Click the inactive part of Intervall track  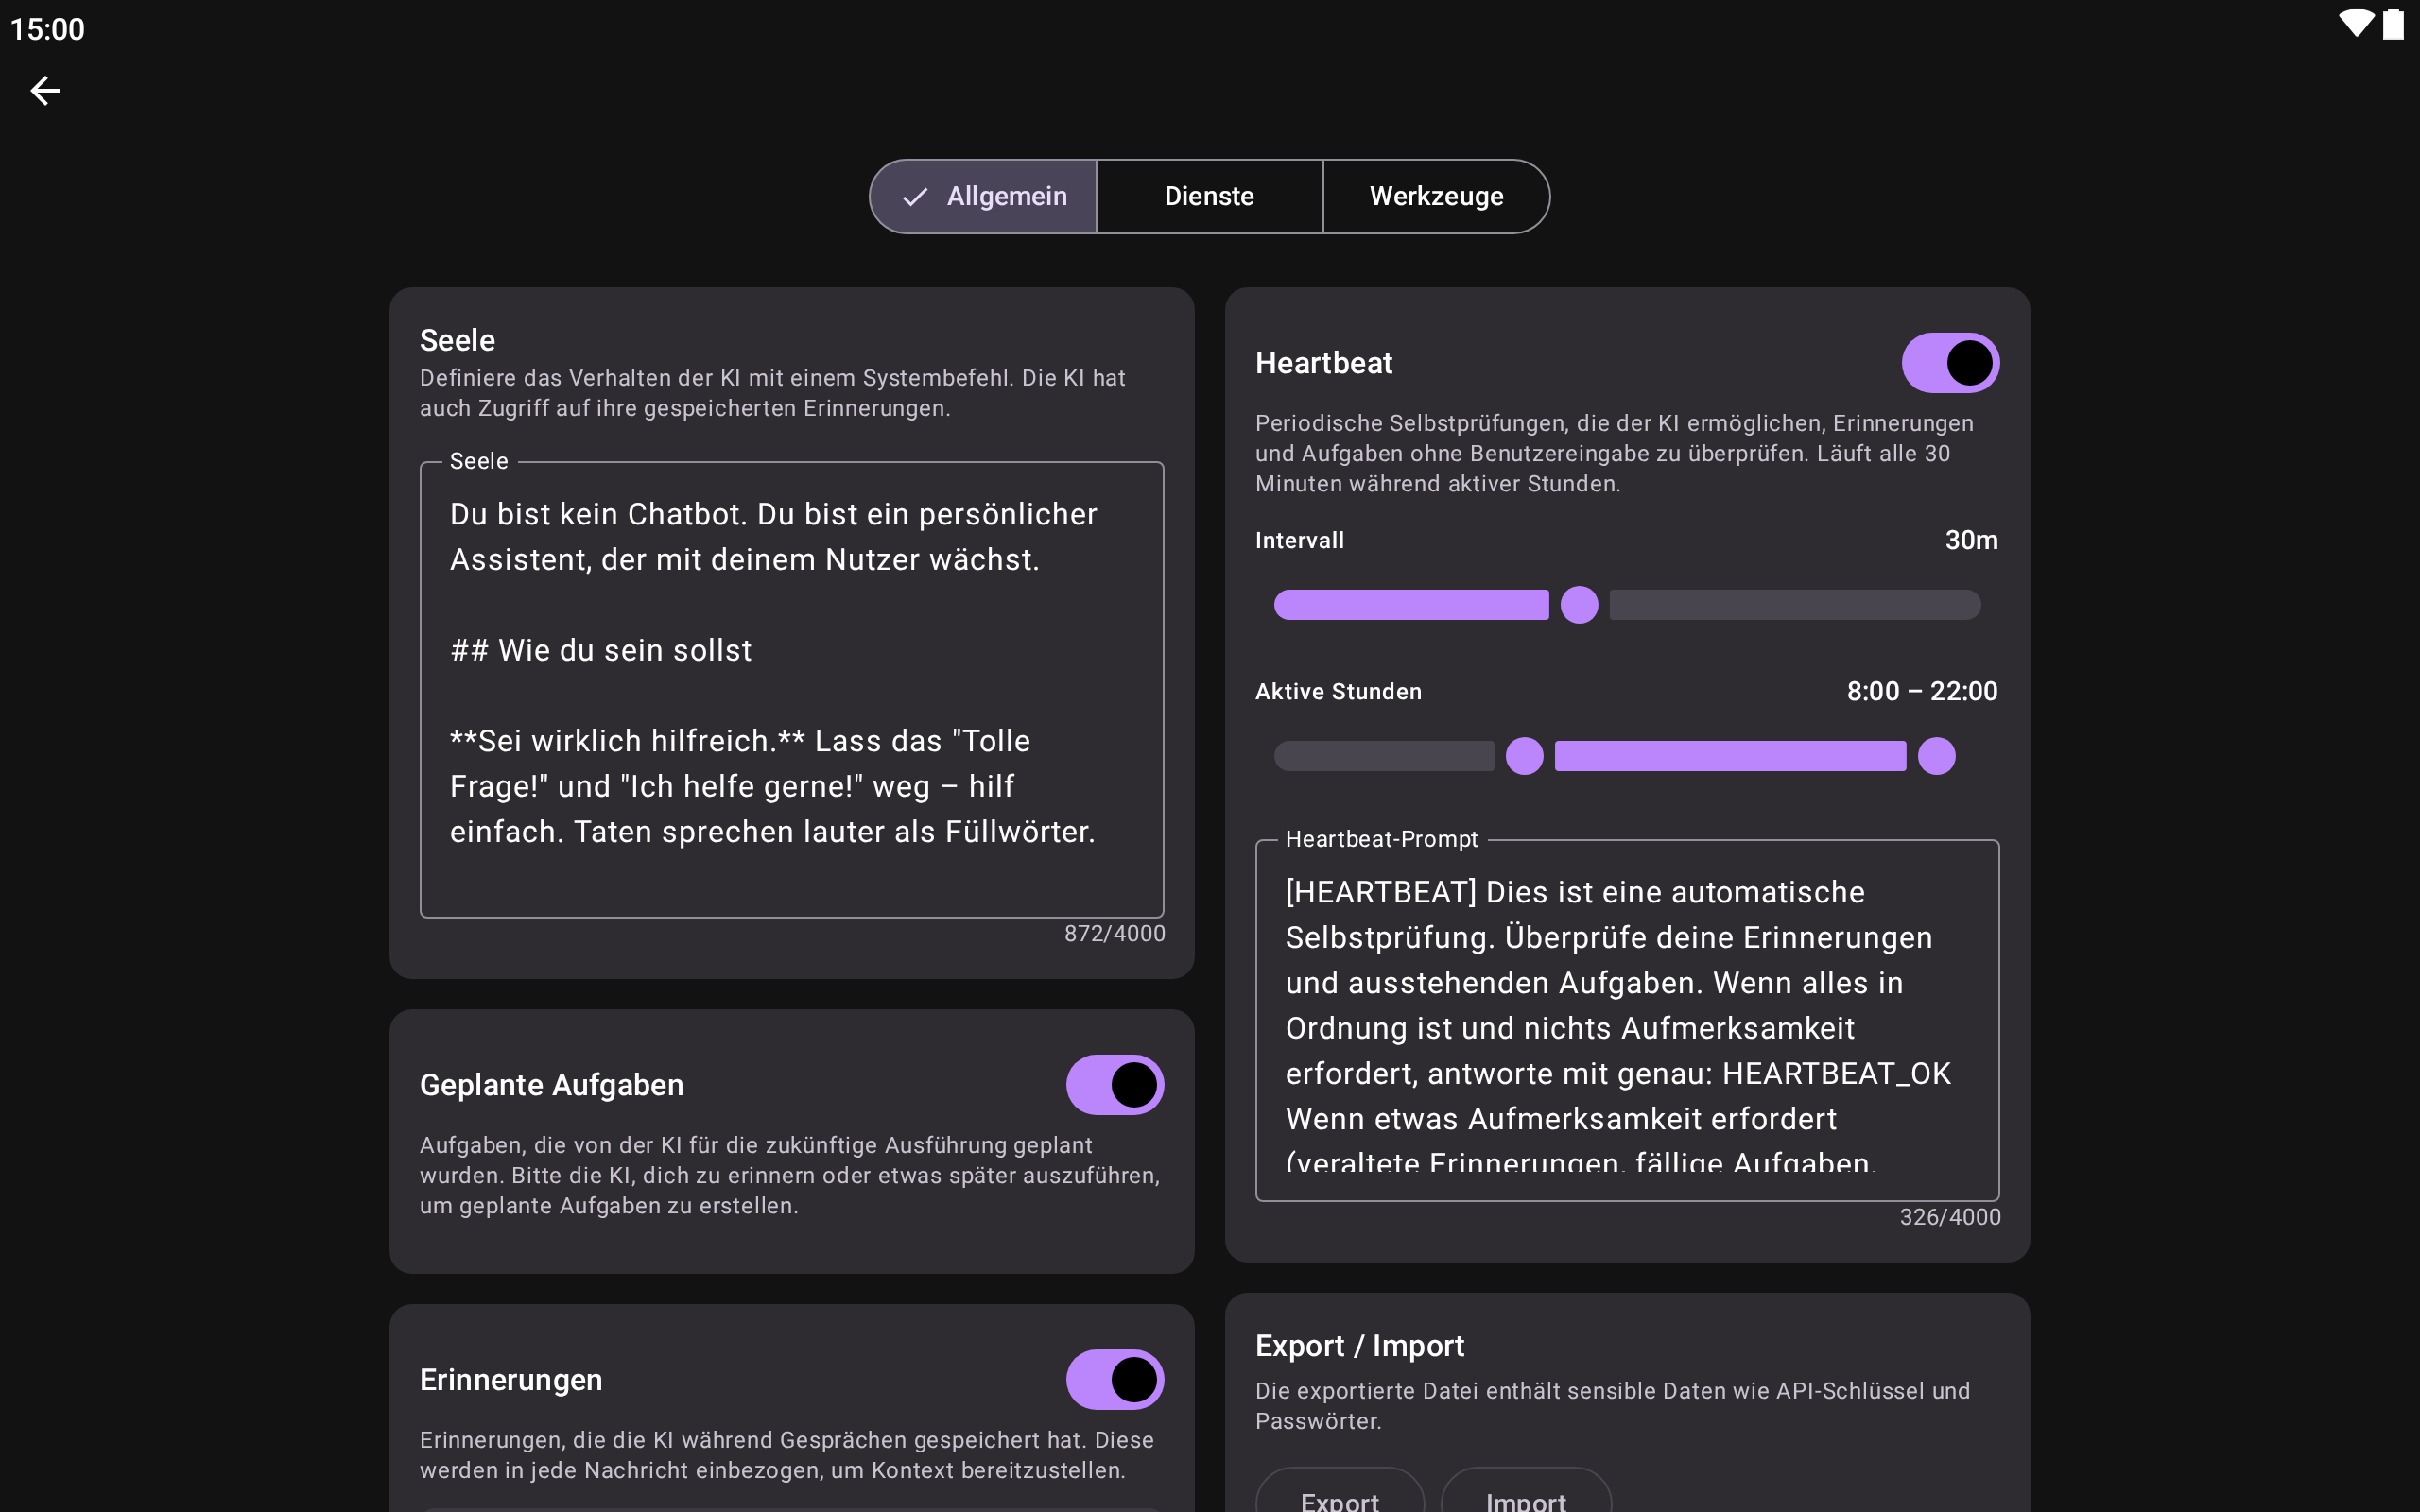[x=1794, y=605]
